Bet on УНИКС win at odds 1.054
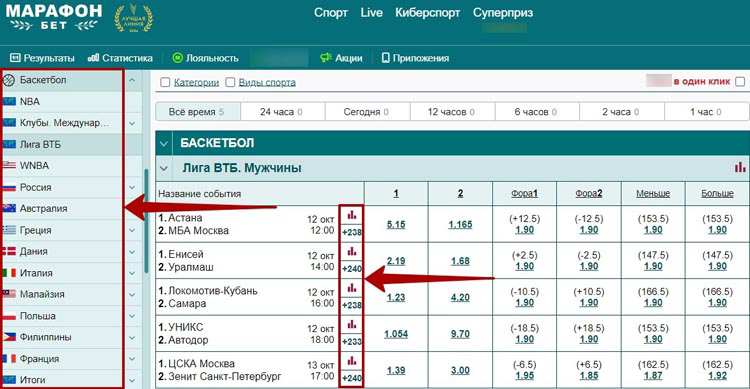 tap(396, 333)
